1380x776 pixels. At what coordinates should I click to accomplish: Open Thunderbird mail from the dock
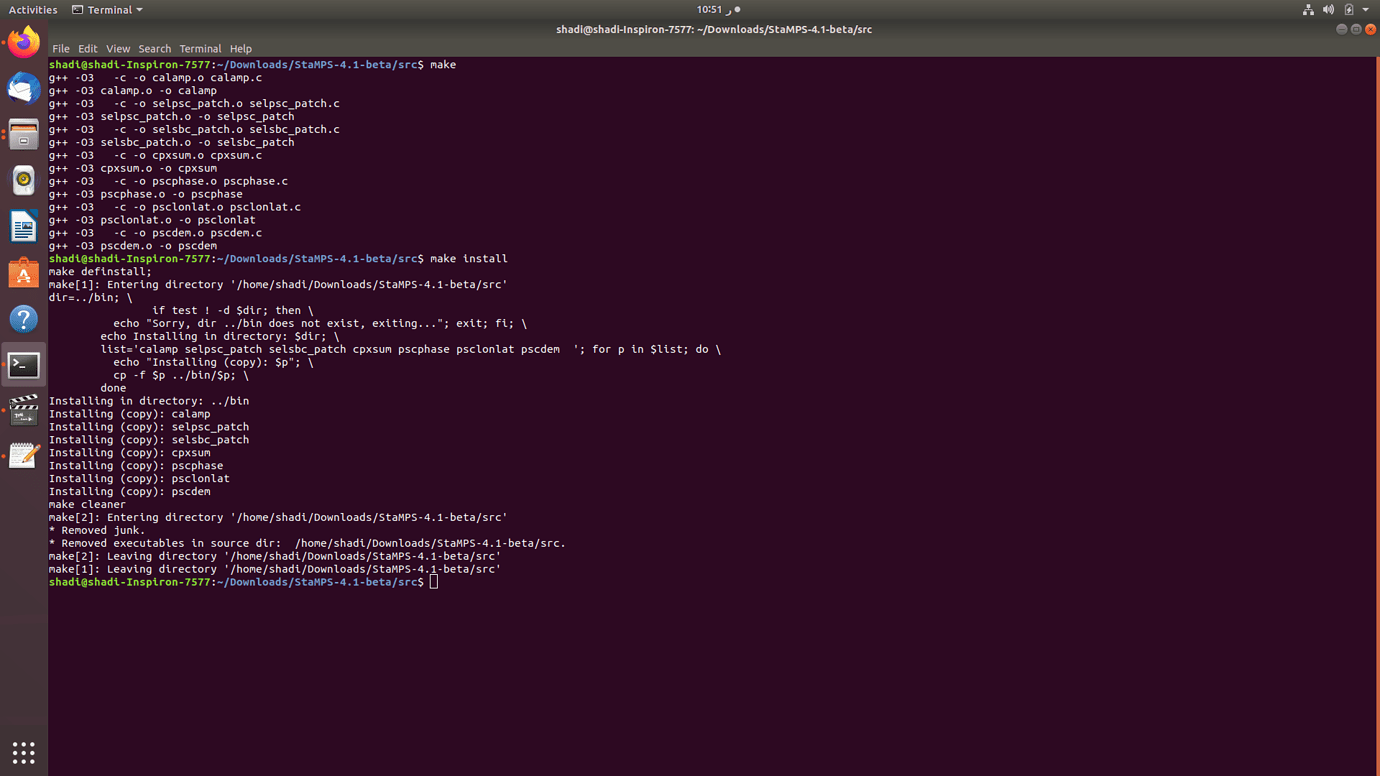22,88
